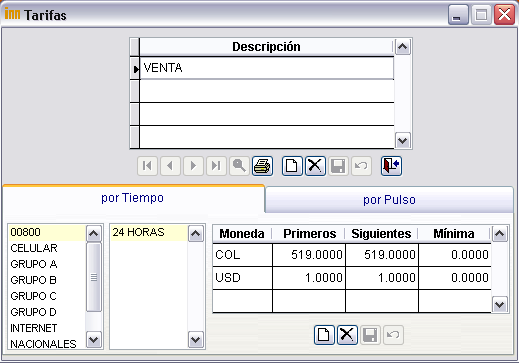Undo changes in upper toolbar
The height and width of the screenshot is (363, 519).
click(x=361, y=166)
